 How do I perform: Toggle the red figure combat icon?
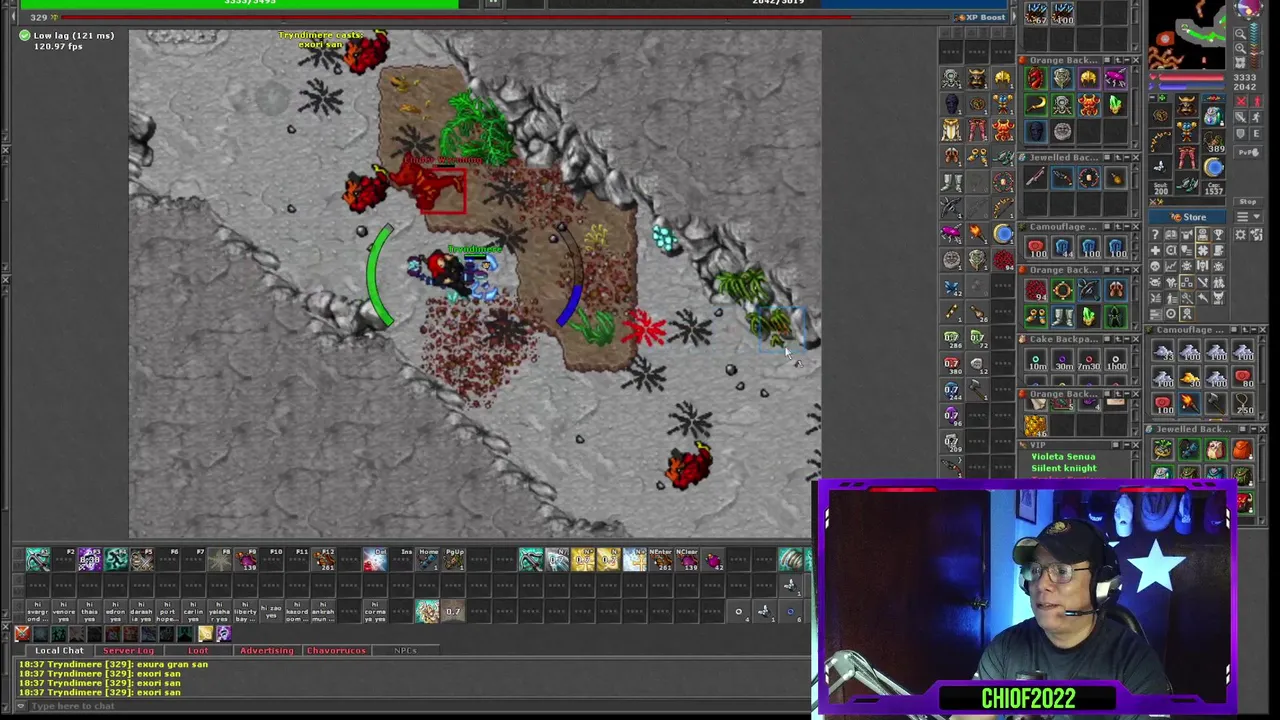tap(1257, 101)
